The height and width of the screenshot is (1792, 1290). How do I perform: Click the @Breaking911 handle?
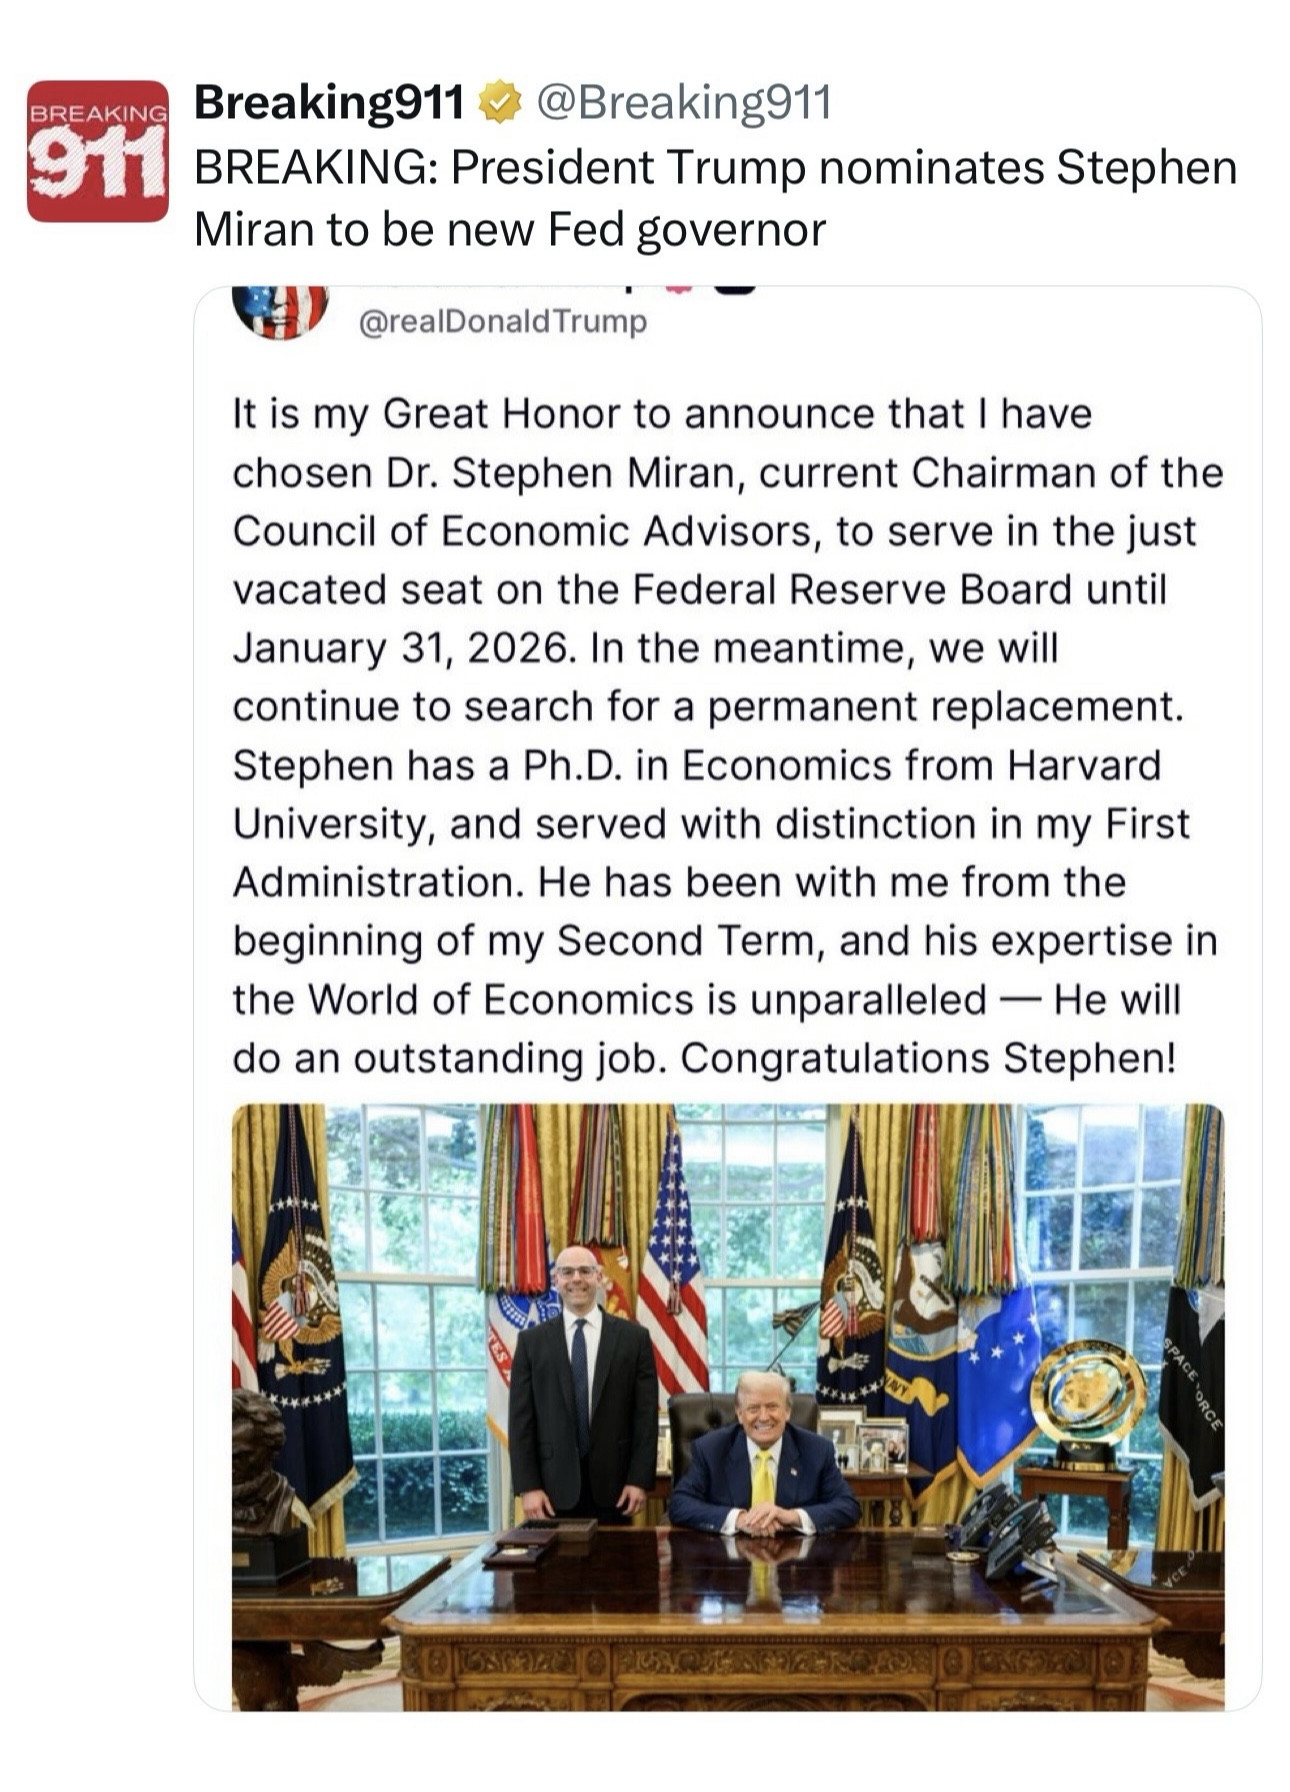coord(684,102)
